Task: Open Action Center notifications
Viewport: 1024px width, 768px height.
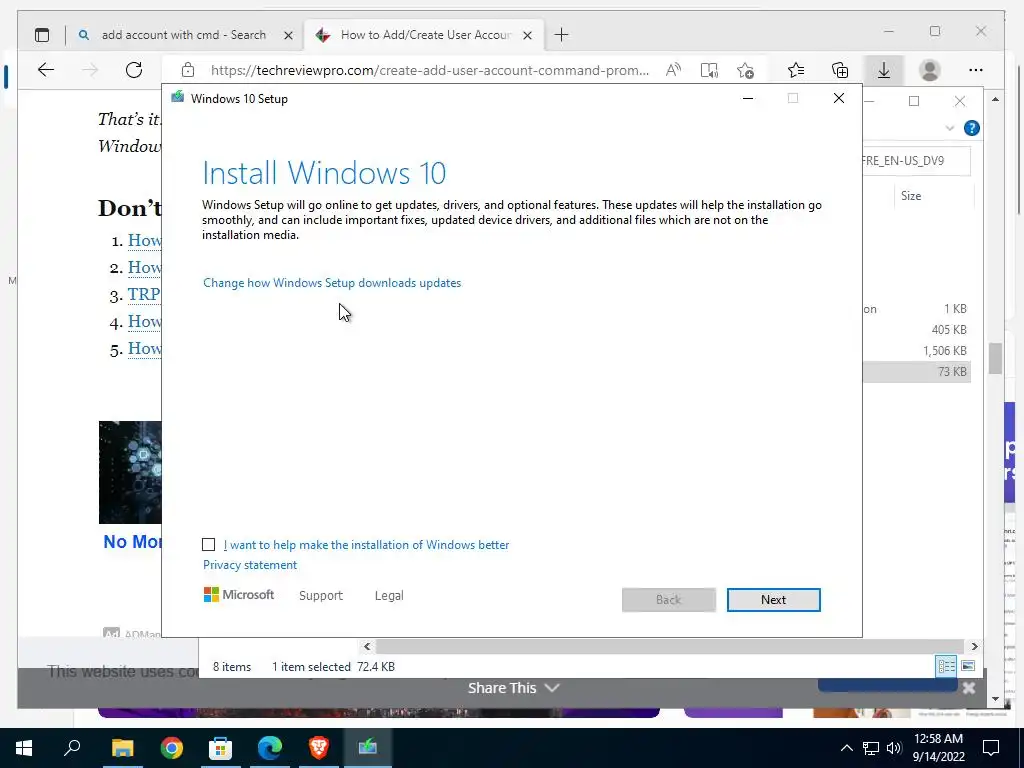Action: (x=991, y=748)
